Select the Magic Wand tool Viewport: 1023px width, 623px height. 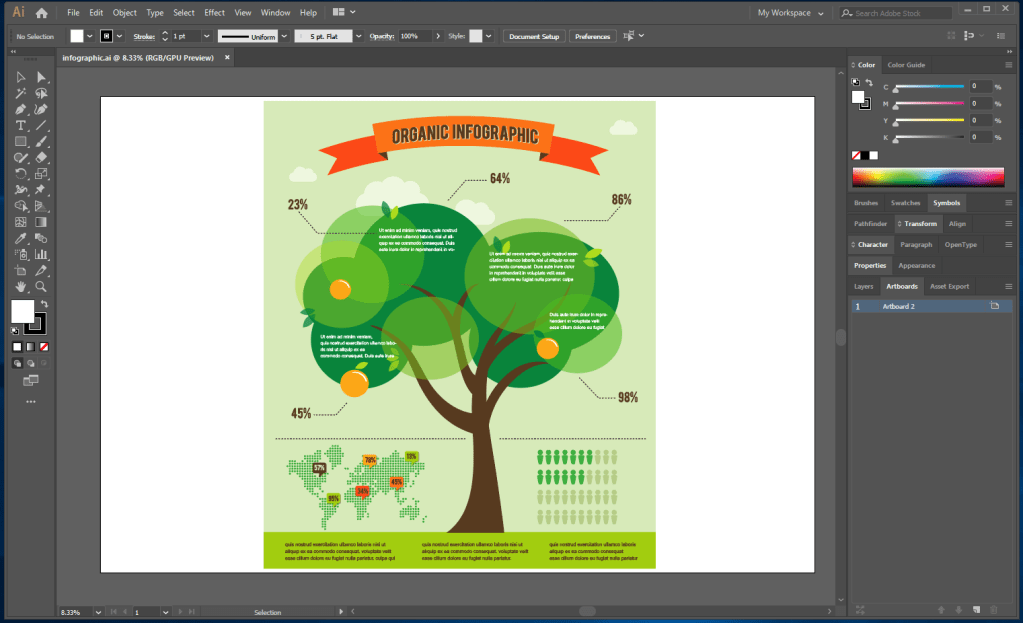(x=20, y=93)
